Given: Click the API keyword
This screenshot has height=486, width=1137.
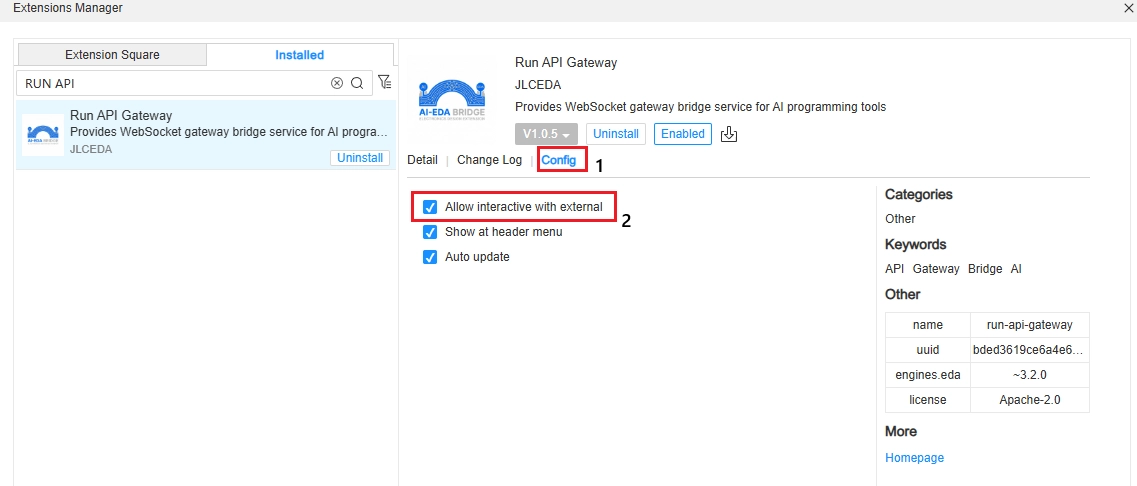Looking at the screenshot, I should pyautogui.click(x=895, y=268).
